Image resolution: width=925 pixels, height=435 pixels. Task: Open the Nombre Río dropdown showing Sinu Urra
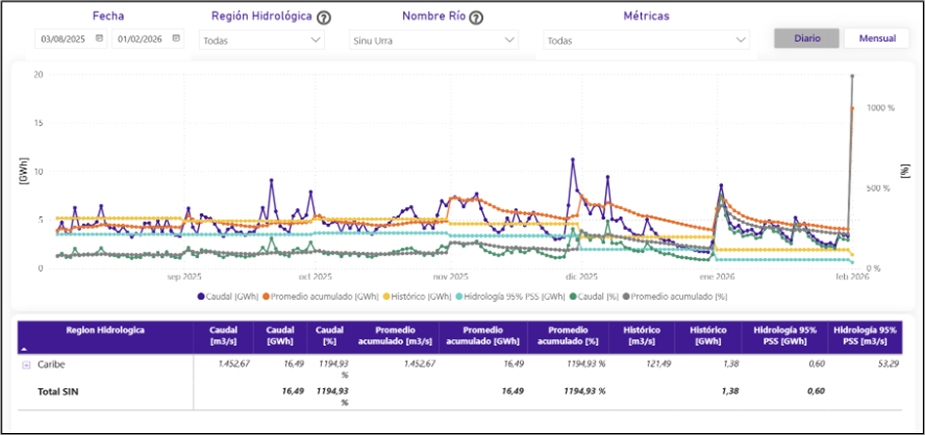[433, 41]
